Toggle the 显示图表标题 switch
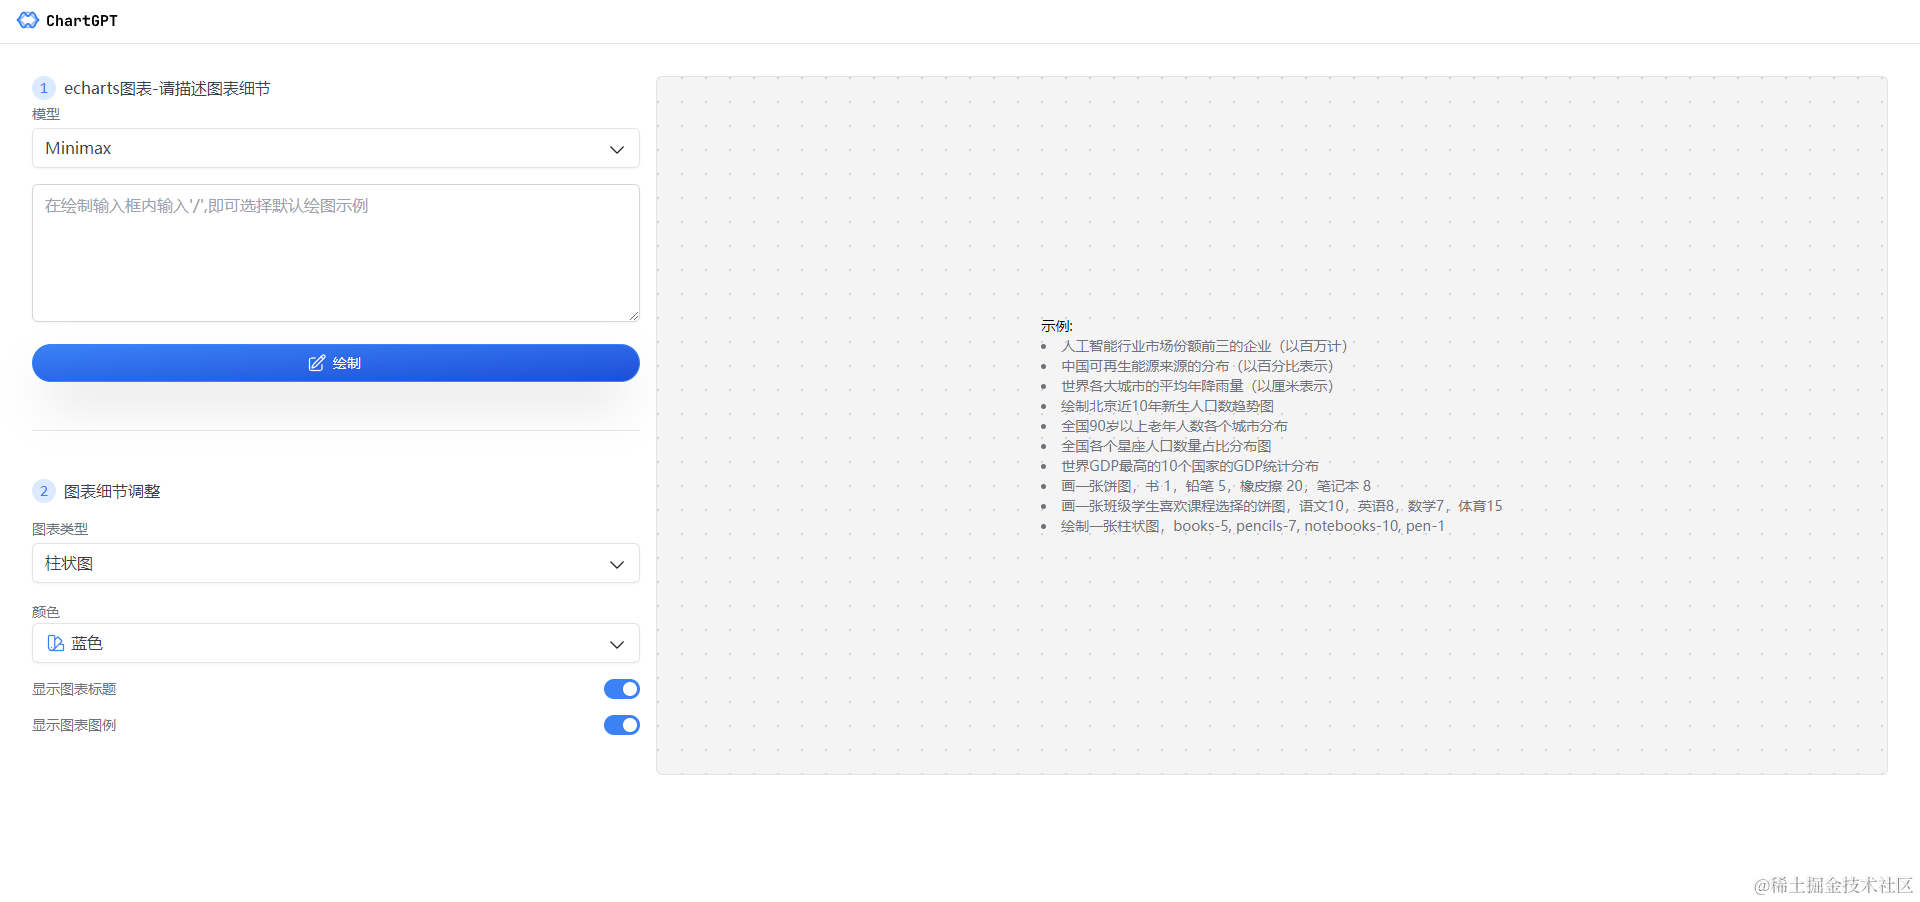Image resolution: width=1920 pixels, height=902 pixels. pyautogui.click(x=622, y=689)
